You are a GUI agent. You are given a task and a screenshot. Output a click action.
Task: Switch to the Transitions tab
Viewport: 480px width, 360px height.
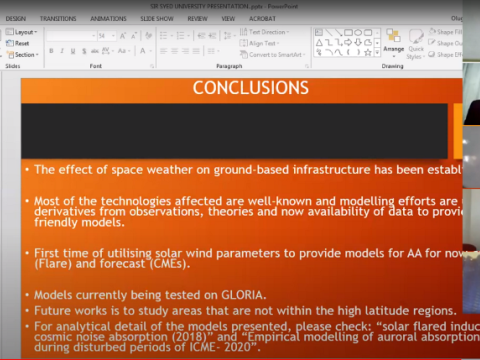[x=58, y=19]
